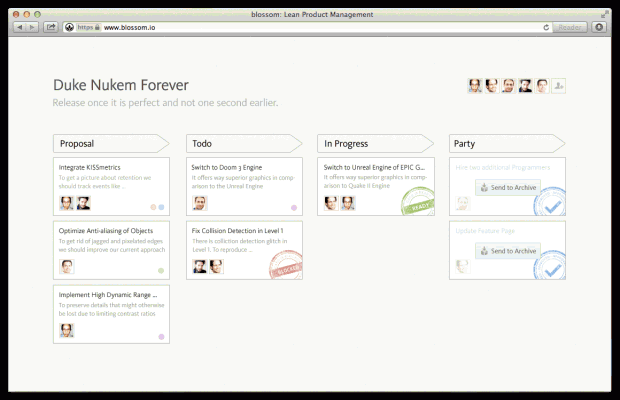Open the Implement High Dynamic Range card
620x400 pixels.
point(111,314)
